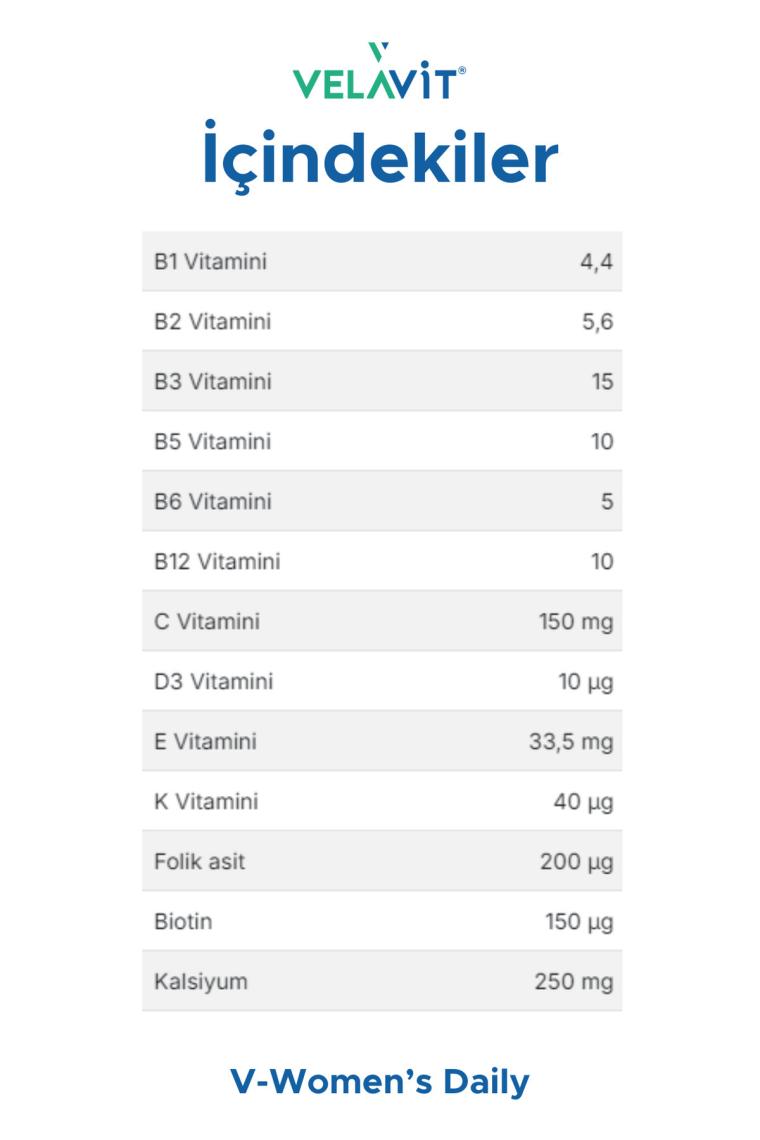Viewport: 760px width, 1140px height.
Task: Select the Biotin row label
Action: (x=183, y=922)
